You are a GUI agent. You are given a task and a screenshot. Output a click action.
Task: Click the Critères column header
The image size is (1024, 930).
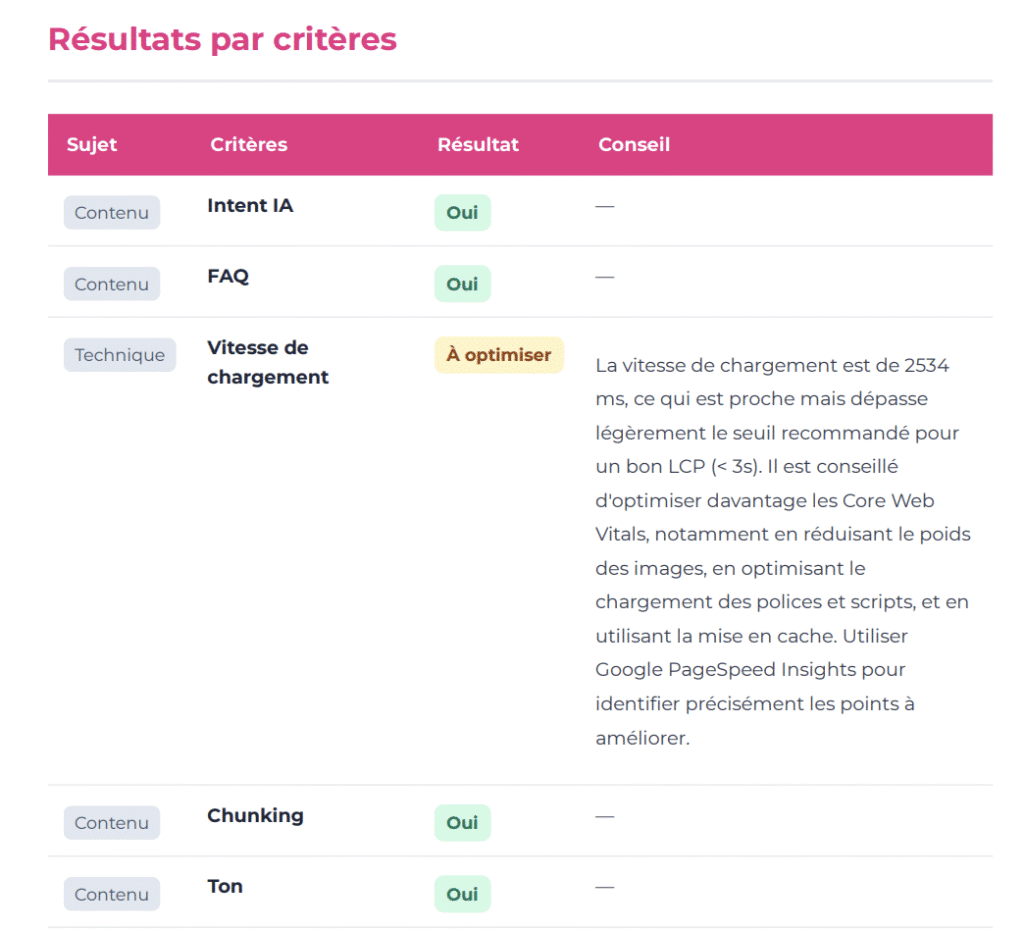pos(248,144)
